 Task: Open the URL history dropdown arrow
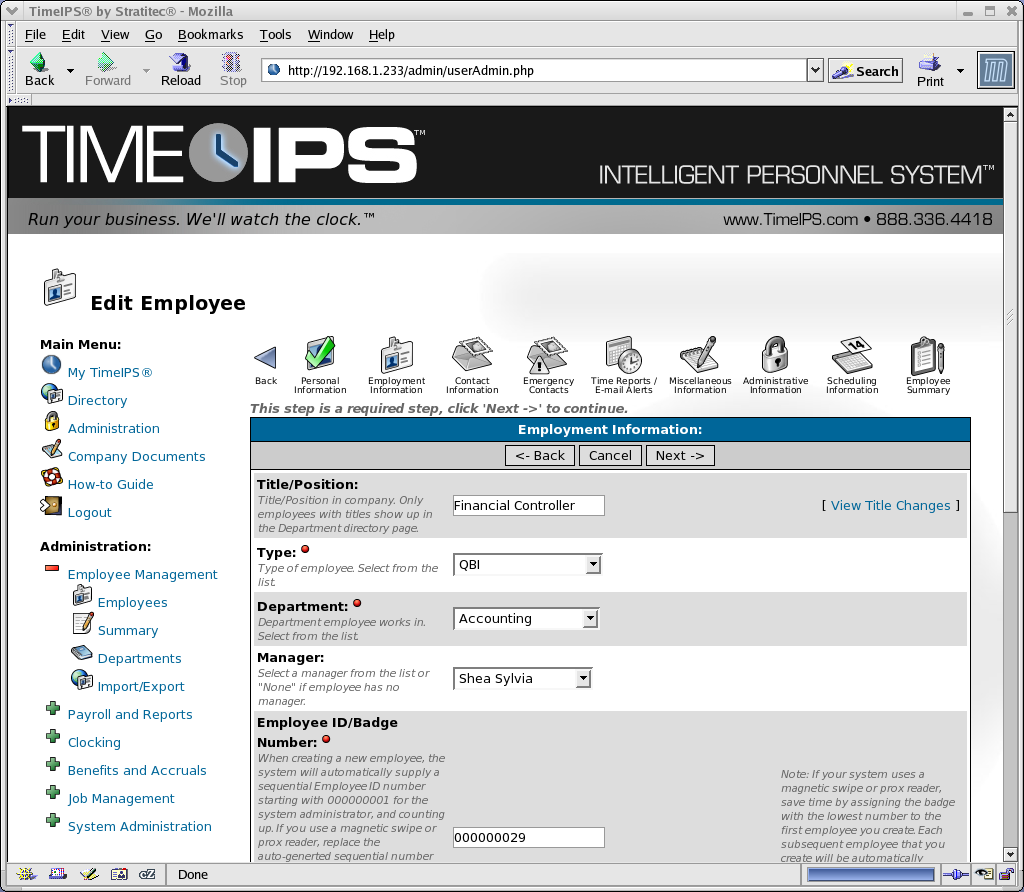point(814,70)
